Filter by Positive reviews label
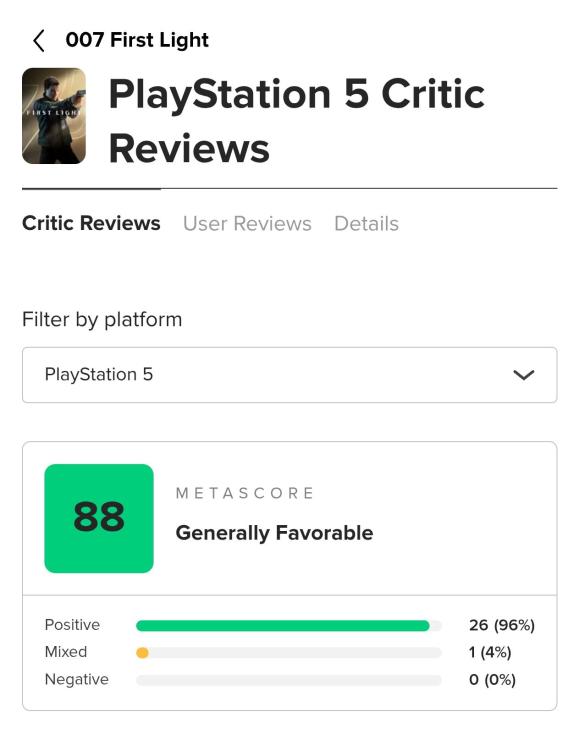This screenshot has height=750, width=579. coord(72,625)
